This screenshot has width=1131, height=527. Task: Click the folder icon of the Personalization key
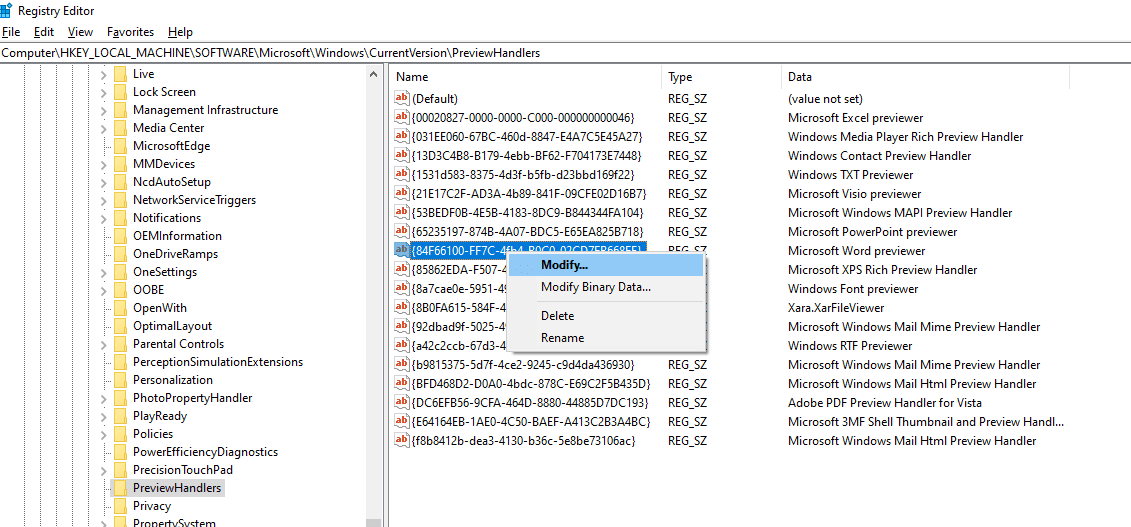click(120, 380)
